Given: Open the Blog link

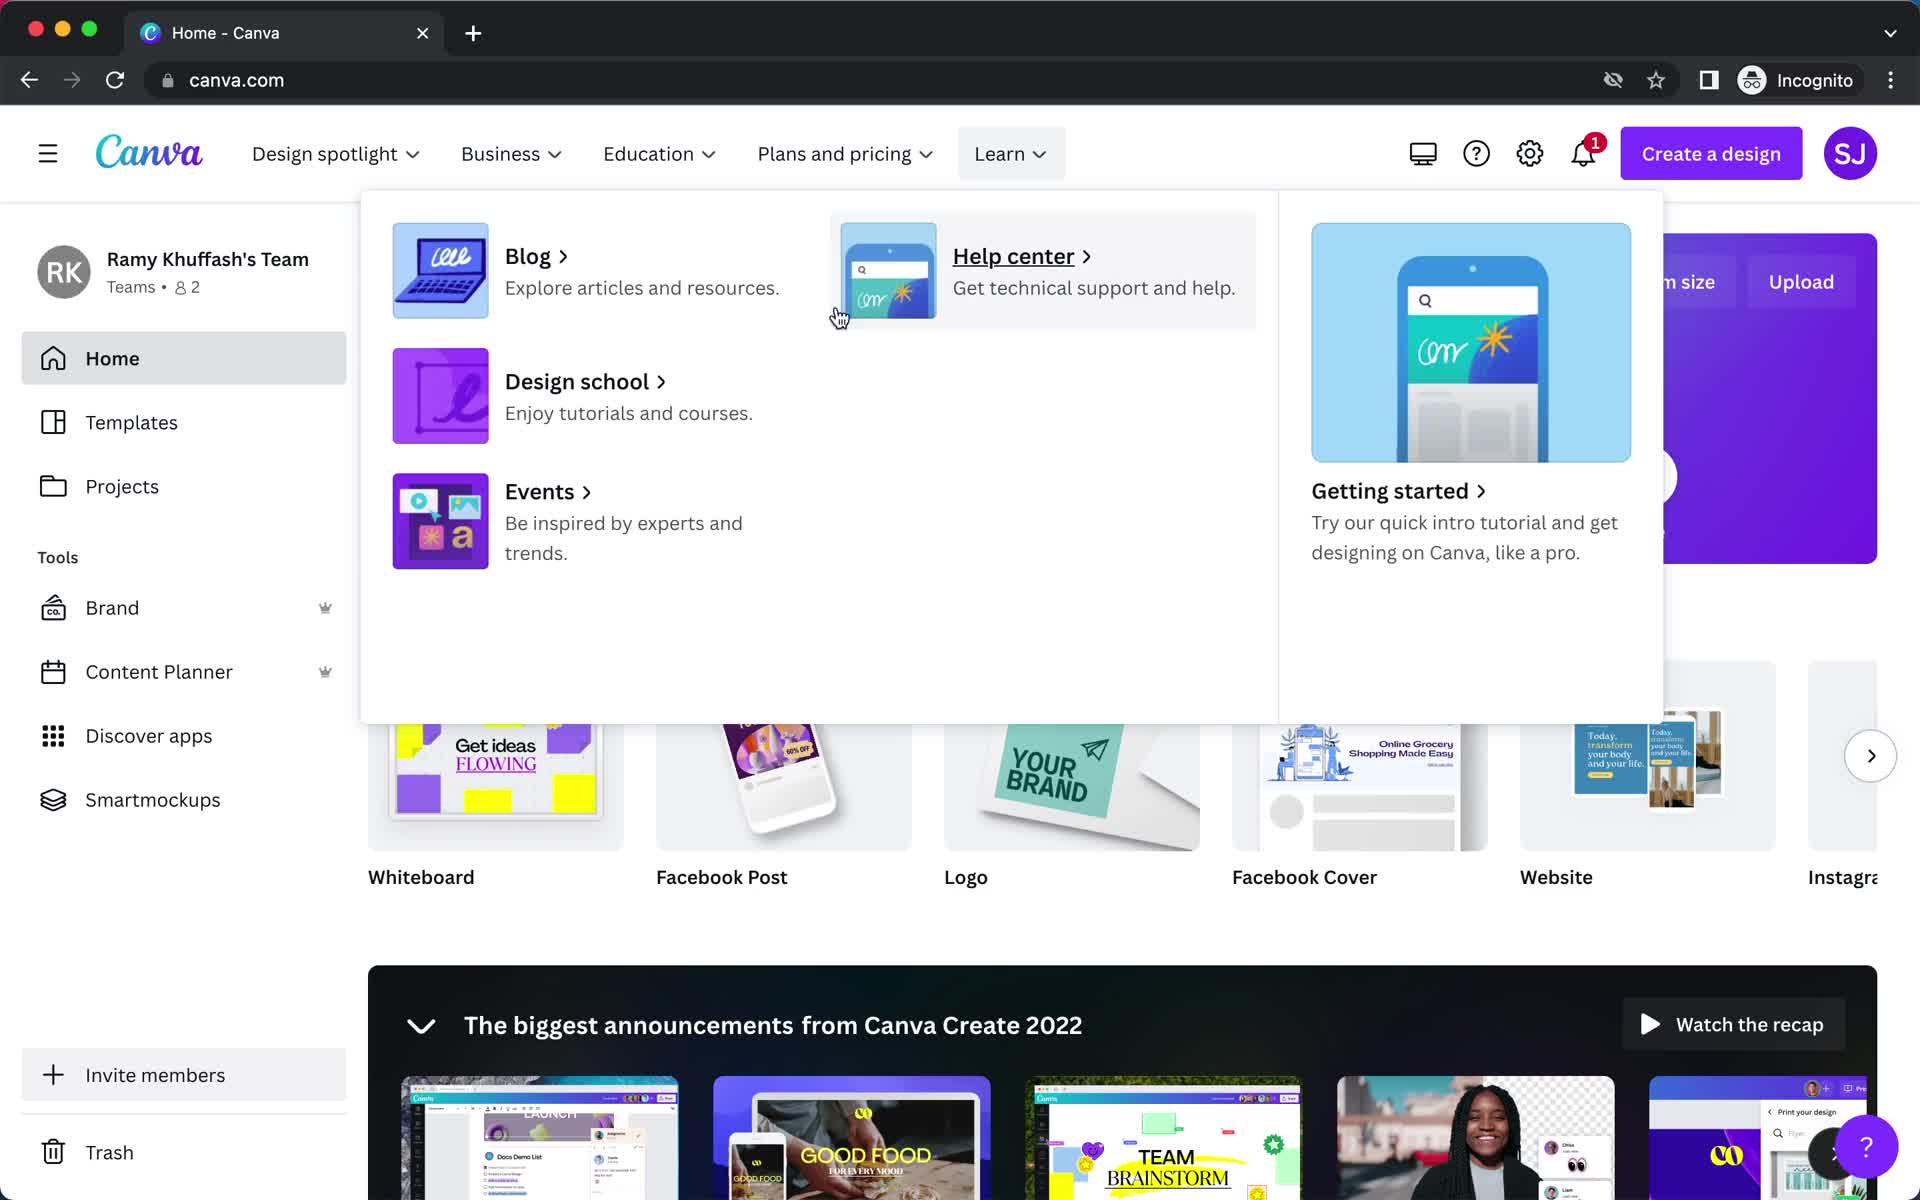Looking at the screenshot, I should click(x=536, y=256).
